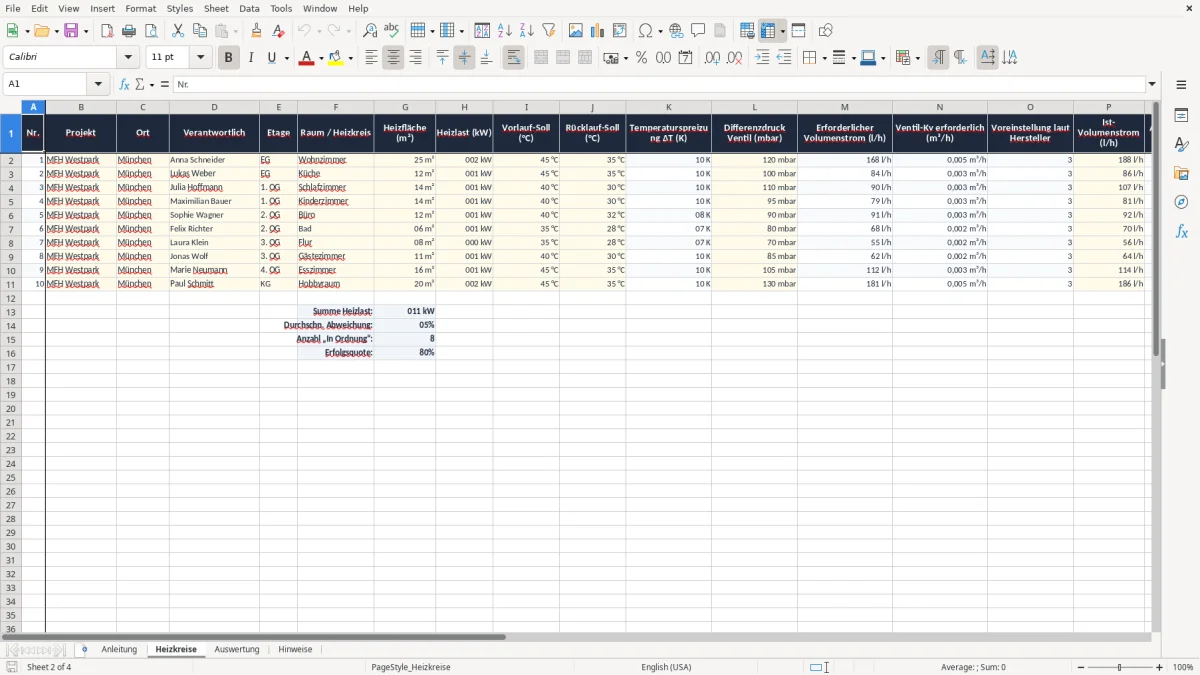Switch to the Auswertung sheet tab
1200x675 pixels.
pyautogui.click(x=237, y=649)
